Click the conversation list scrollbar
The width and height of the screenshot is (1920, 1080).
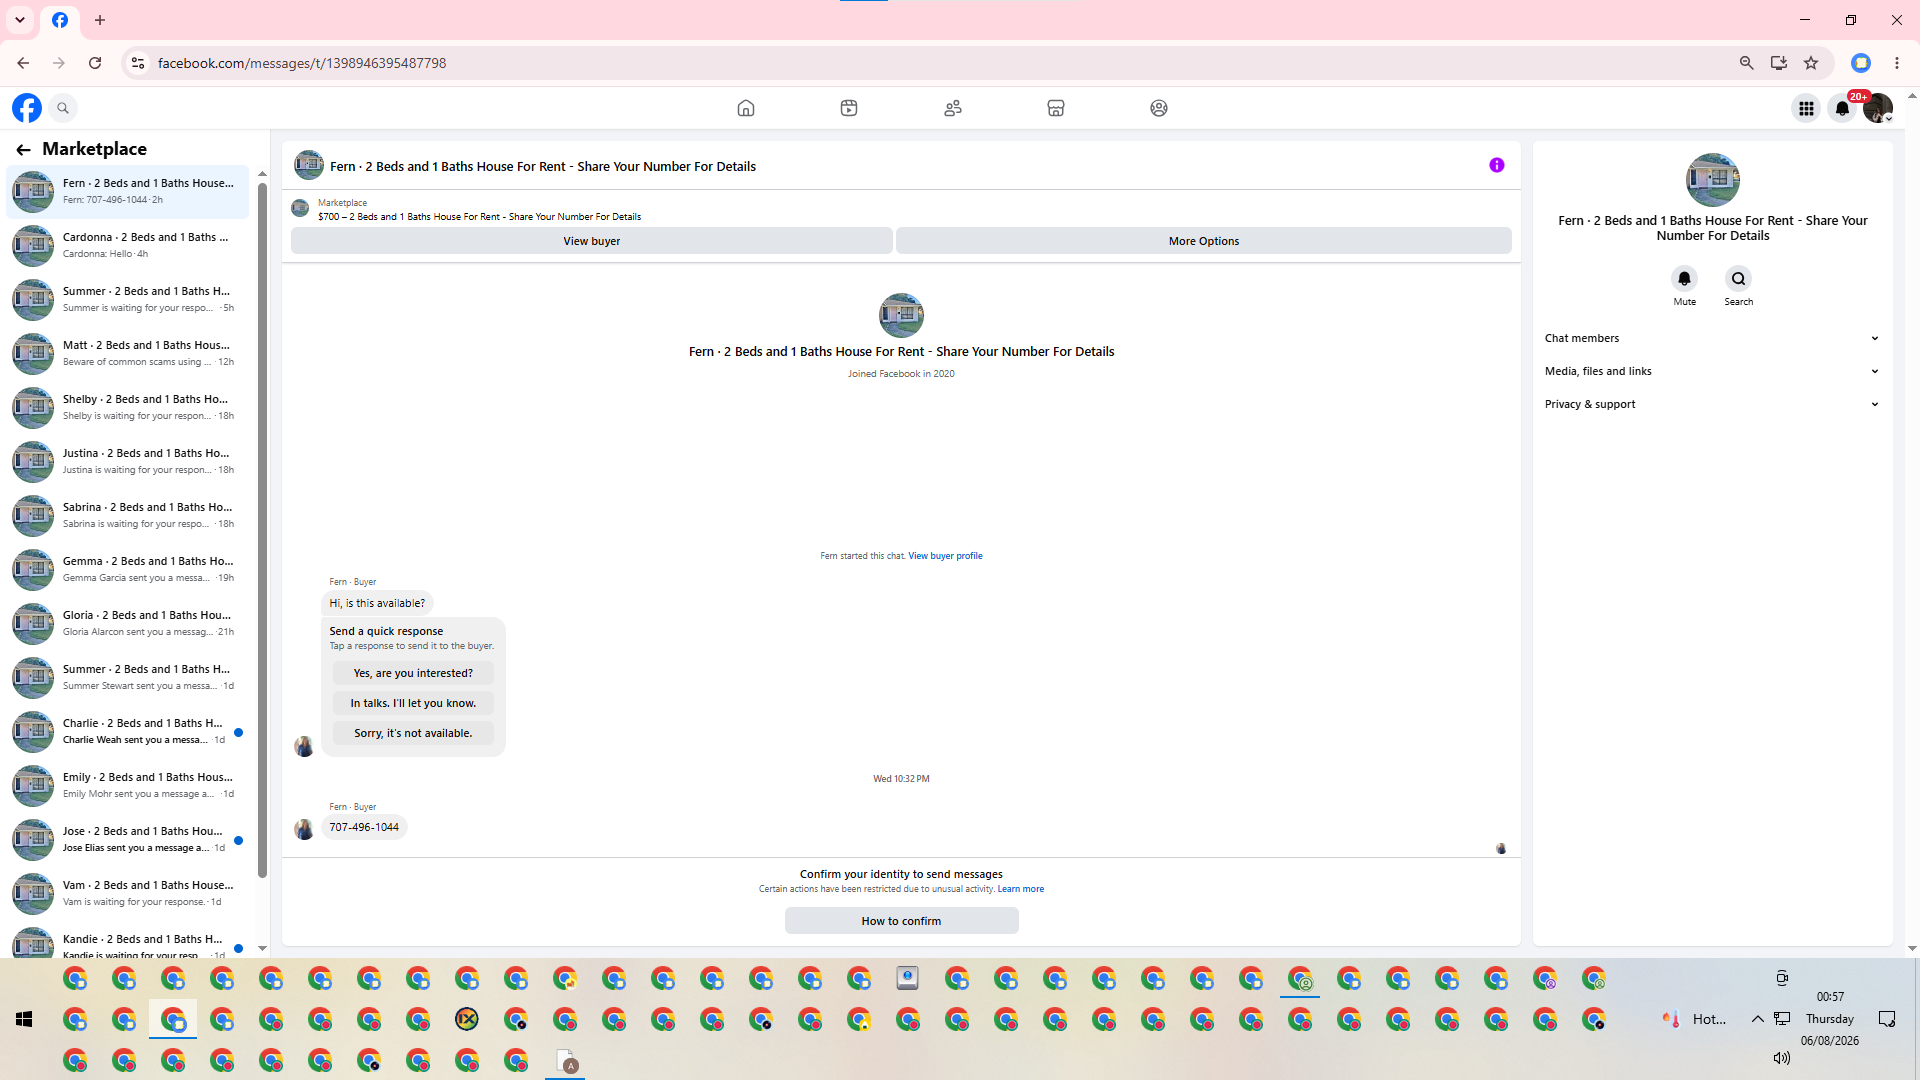262,530
